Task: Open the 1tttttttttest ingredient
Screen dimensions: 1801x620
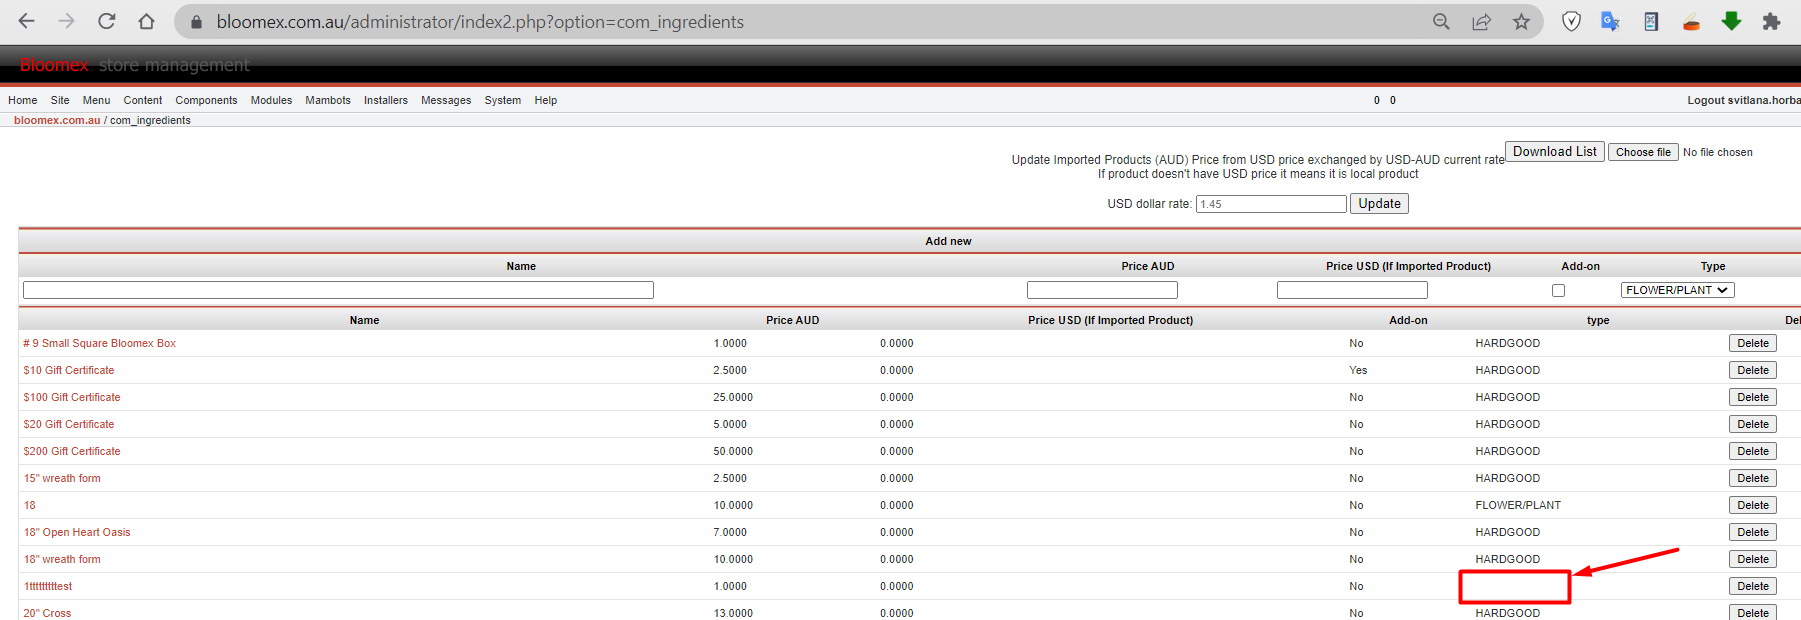Action: [48, 586]
